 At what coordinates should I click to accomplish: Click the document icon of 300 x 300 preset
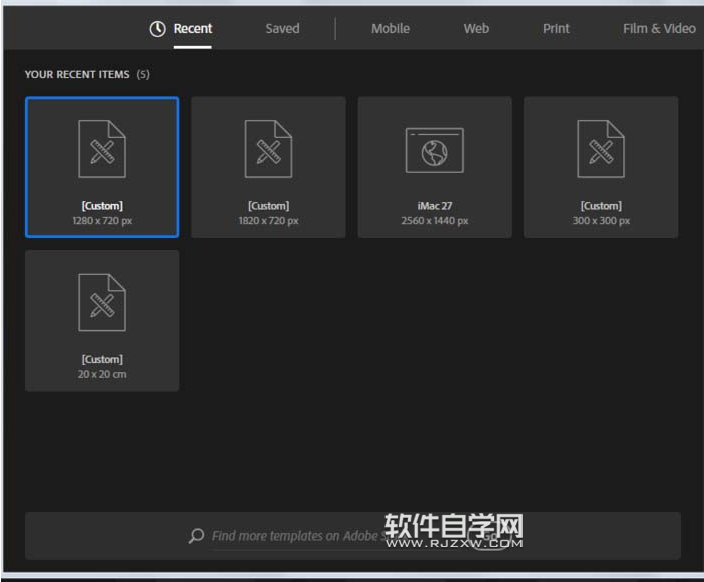[x=601, y=149]
